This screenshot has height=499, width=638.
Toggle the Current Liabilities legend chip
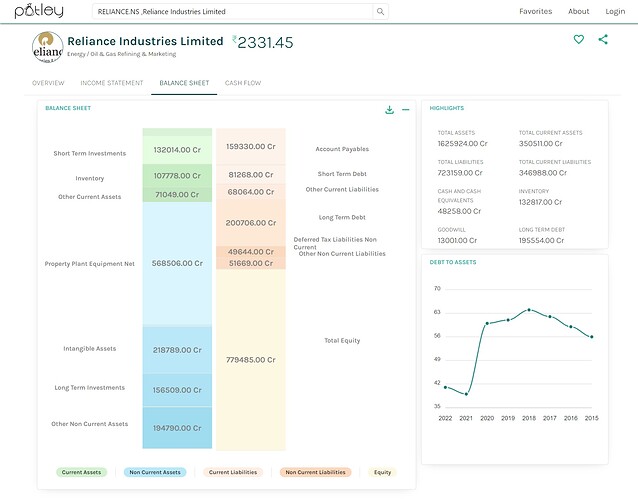pyautogui.click(x=233, y=472)
